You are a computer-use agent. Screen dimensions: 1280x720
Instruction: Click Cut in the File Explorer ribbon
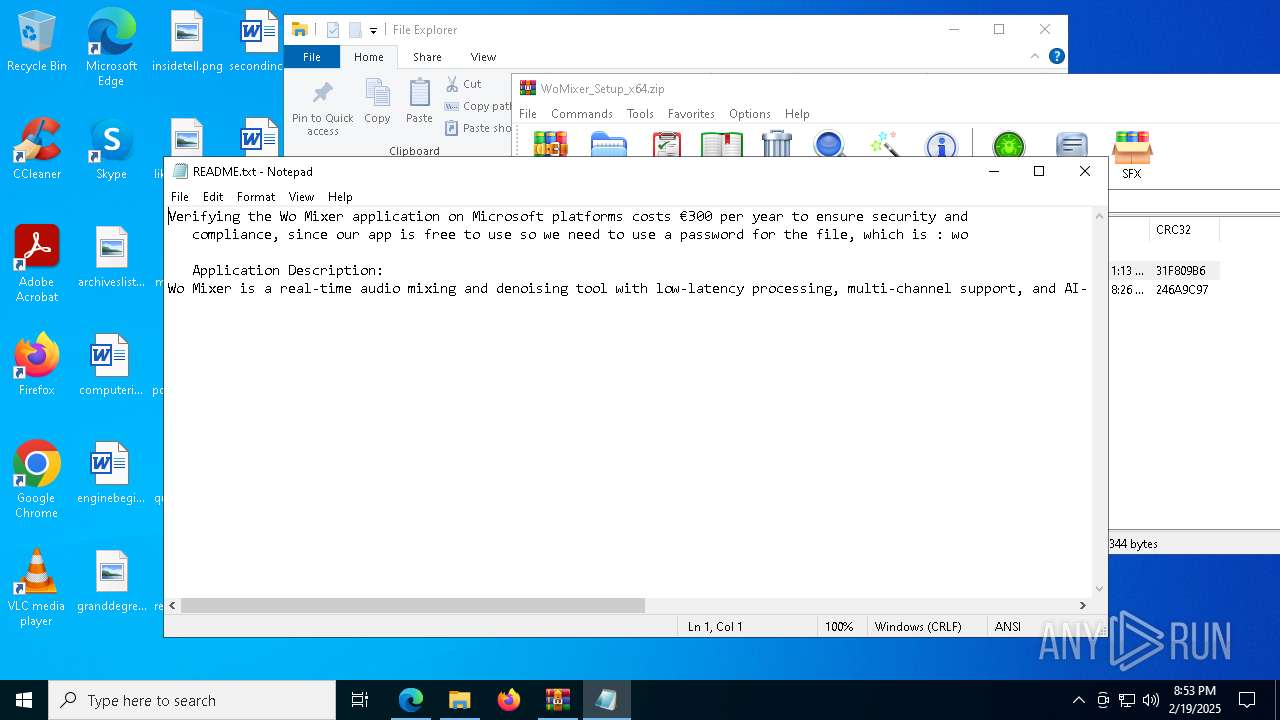coord(464,84)
